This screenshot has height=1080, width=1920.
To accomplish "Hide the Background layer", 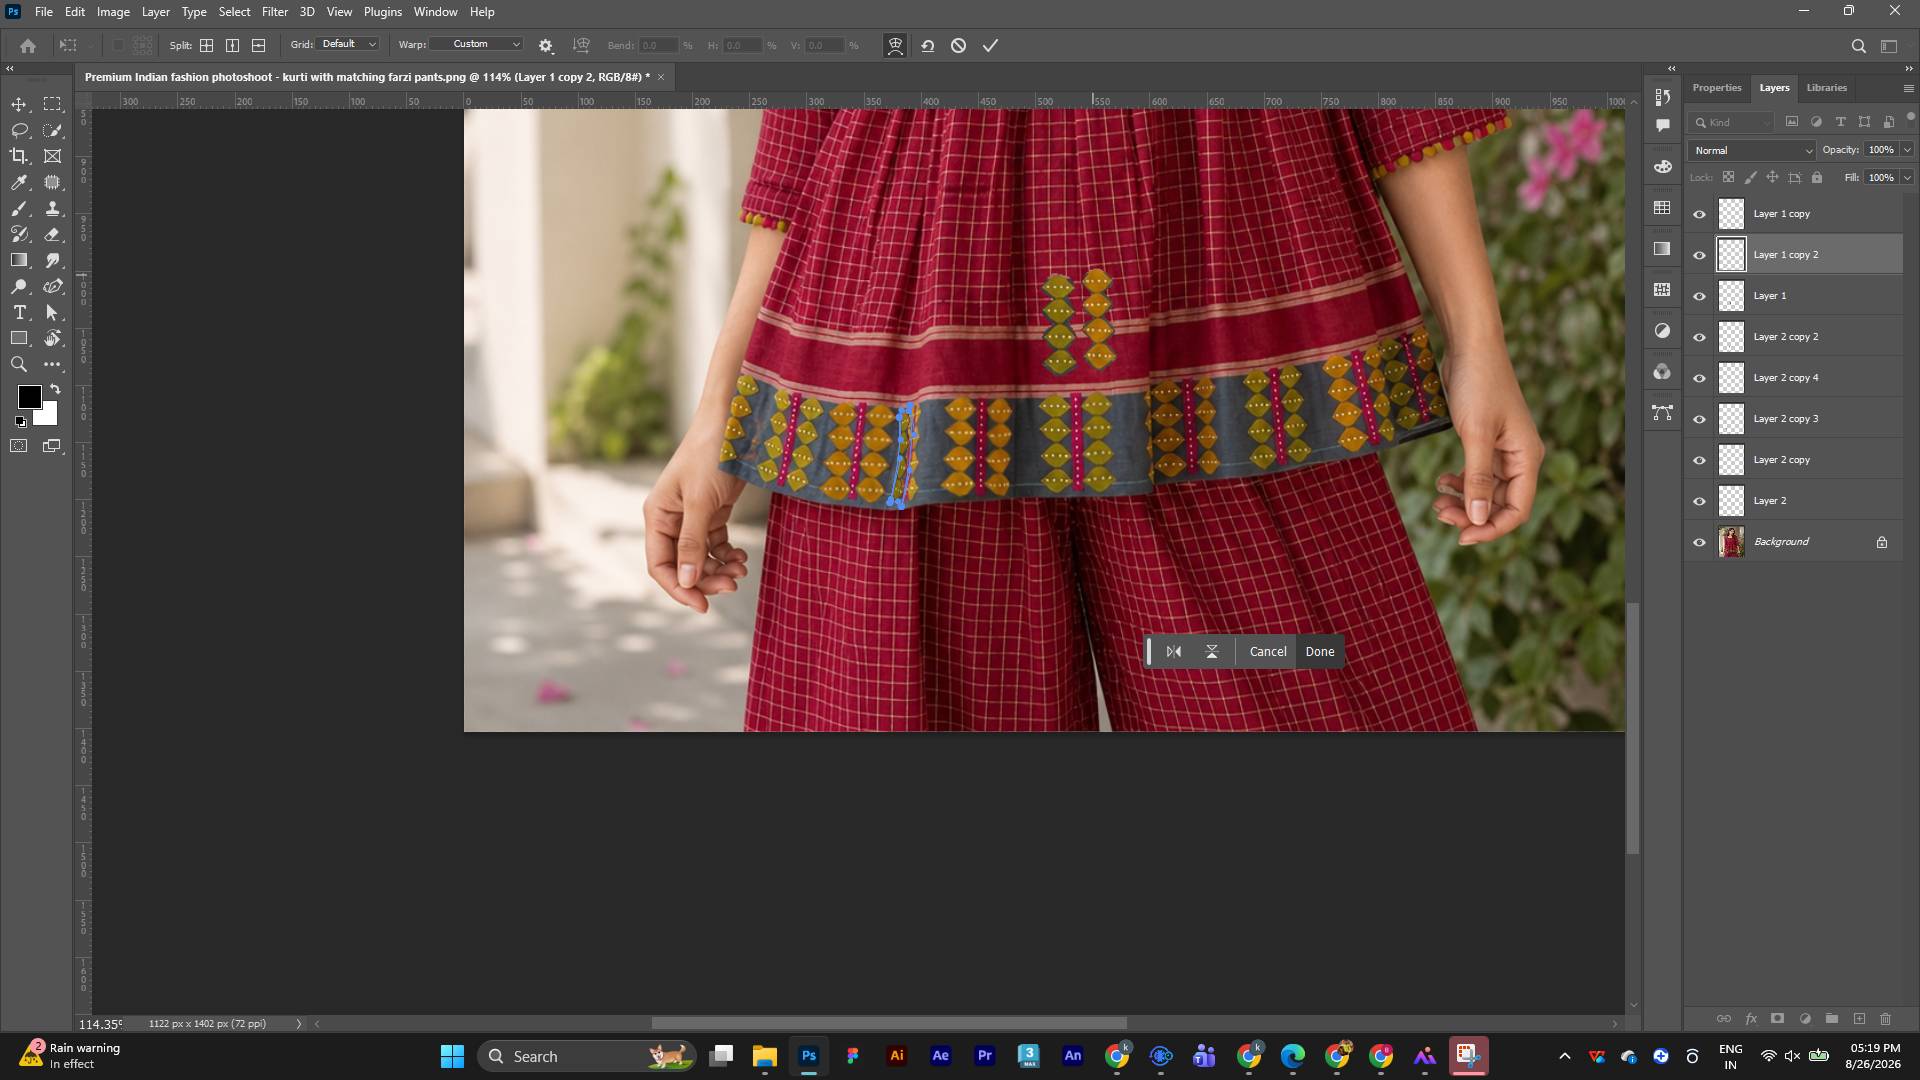I will 1699,543.
